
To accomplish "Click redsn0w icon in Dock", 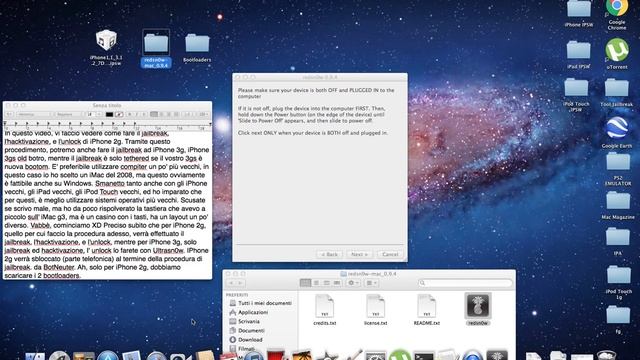I will pos(497,355).
